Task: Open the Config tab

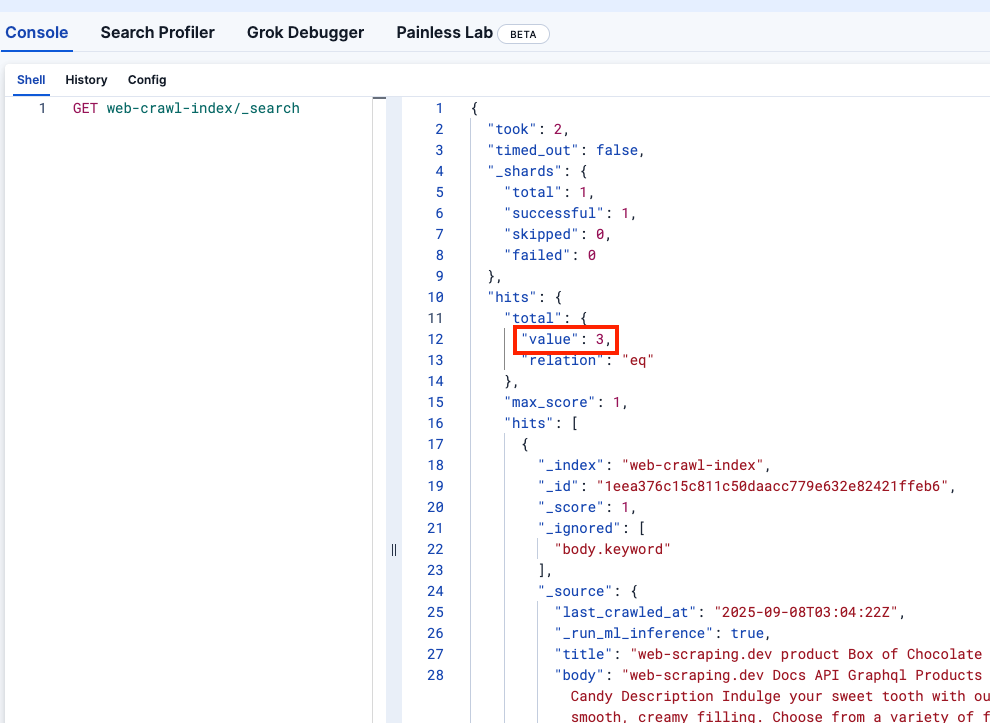Action: (x=147, y=80)
